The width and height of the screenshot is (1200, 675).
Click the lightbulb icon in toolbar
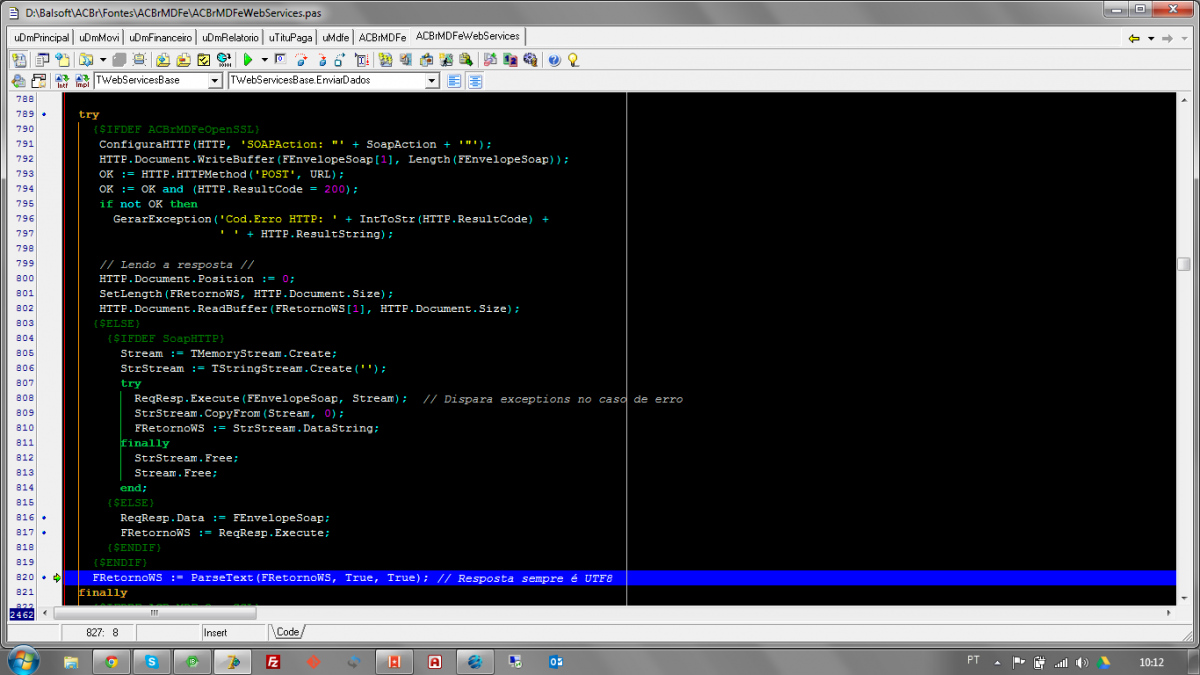coord(573,60)
